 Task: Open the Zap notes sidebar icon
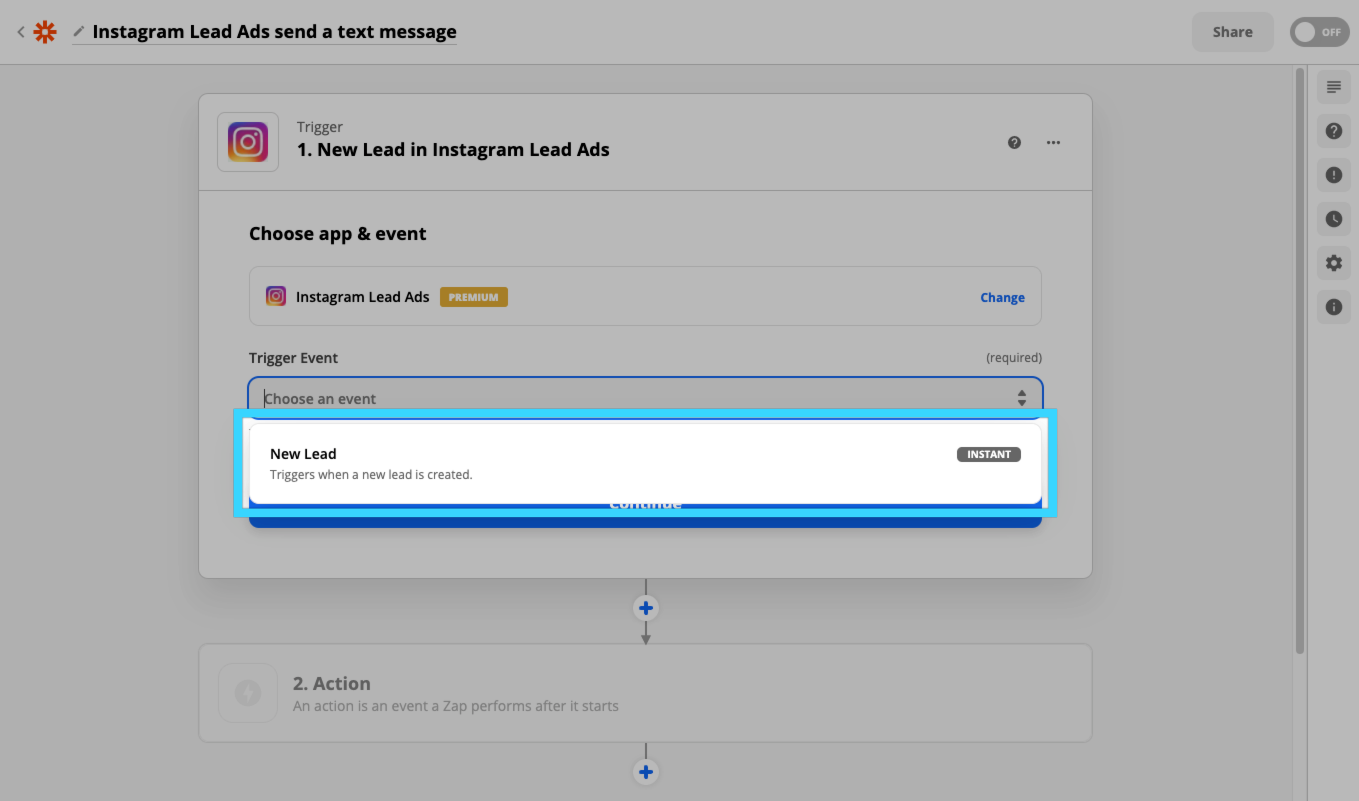1333,87
